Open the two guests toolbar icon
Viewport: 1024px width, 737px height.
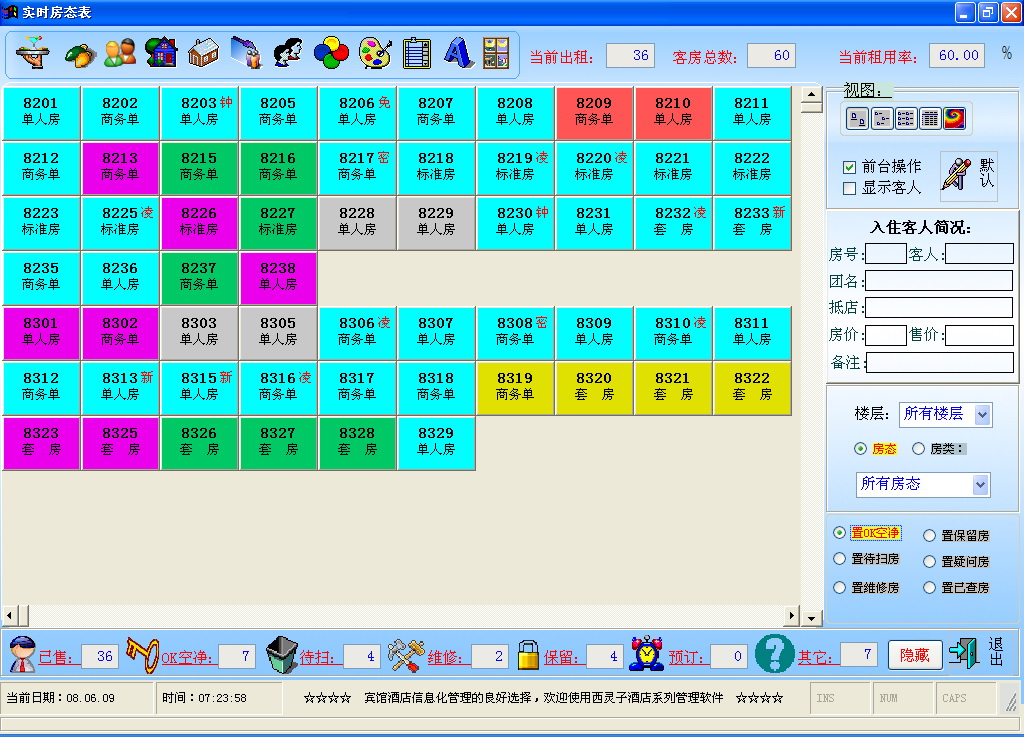coord(120,53)
